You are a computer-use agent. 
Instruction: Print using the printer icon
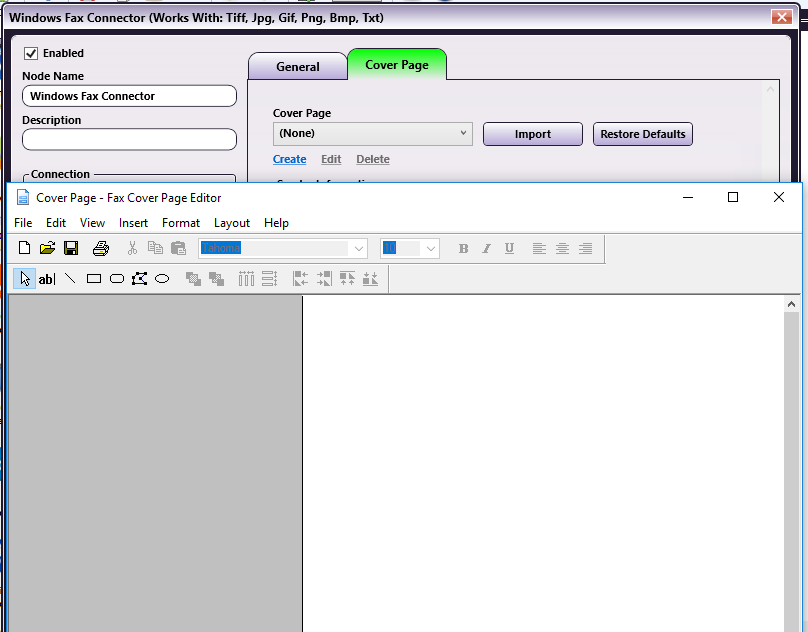100,248
